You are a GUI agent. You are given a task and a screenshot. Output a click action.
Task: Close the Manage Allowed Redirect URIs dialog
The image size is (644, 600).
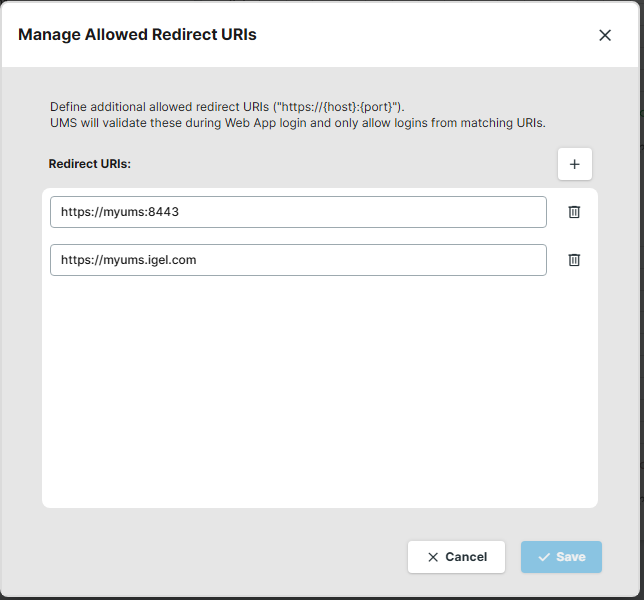[x=604, y=35]
